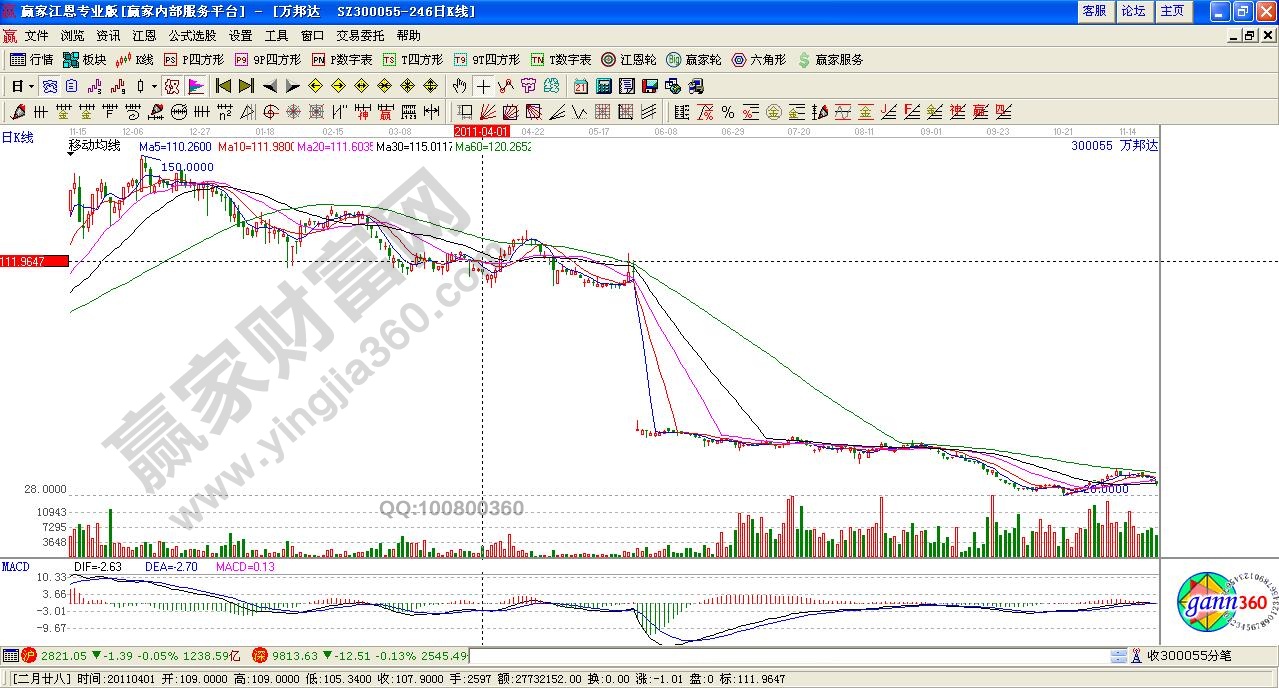This screenshot has height=688, width=1279.
Task: Open the 六角形 hexagon tool
Action: coord(759,60)
